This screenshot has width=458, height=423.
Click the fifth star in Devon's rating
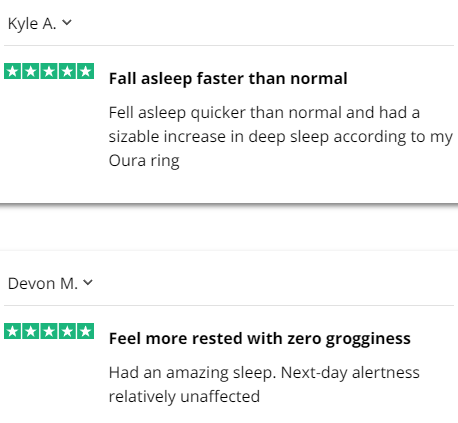click(x=86, y=331)
